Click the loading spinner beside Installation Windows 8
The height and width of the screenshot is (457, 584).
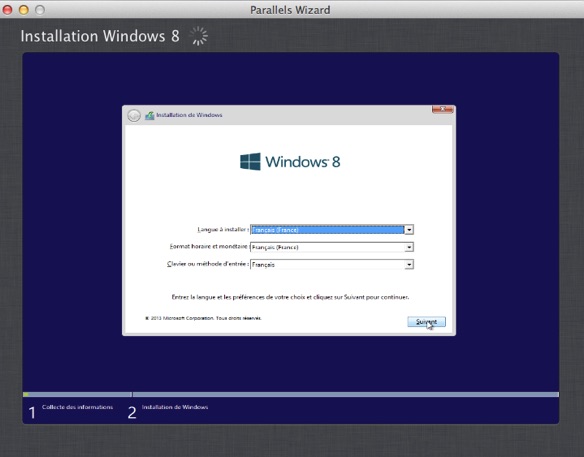199,36
